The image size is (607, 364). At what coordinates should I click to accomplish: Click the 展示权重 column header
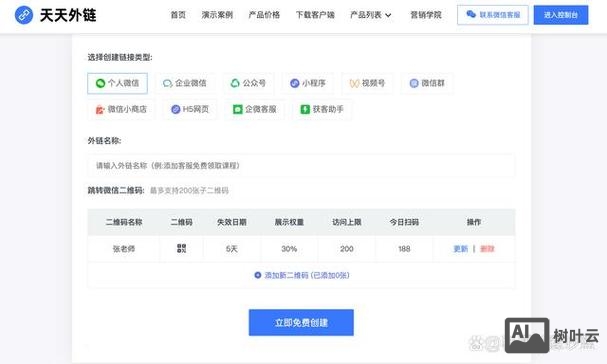coord(289,222)
